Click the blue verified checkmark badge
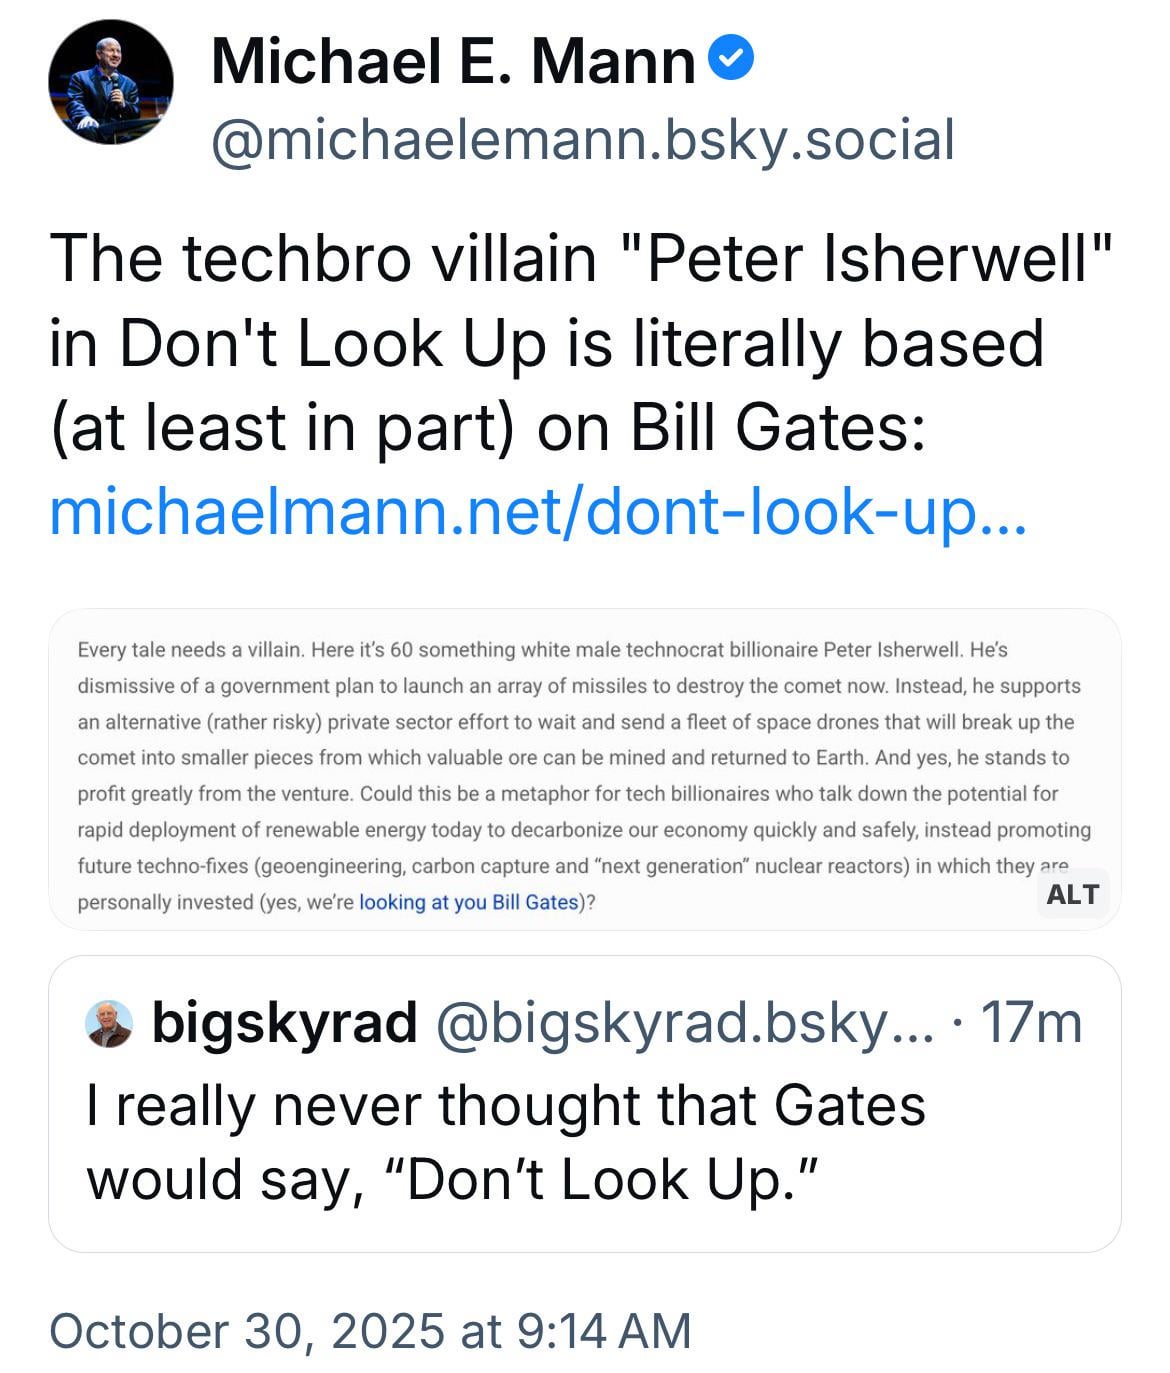This screenshot has width=1170, height=1373. click(x=731, y=61)
